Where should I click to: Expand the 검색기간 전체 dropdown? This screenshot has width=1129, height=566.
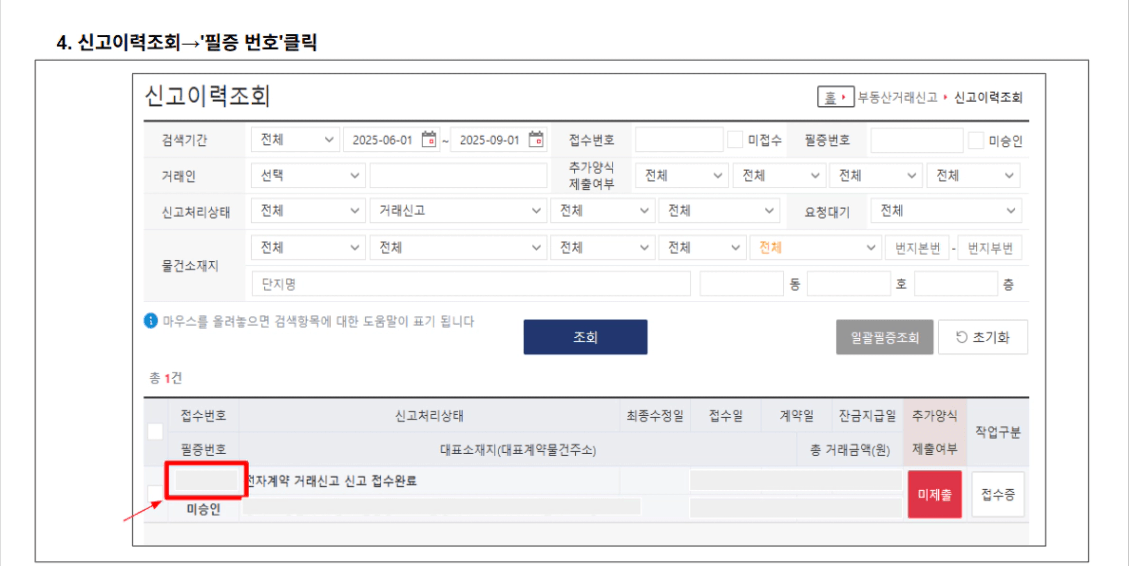[x=295, y=140]
